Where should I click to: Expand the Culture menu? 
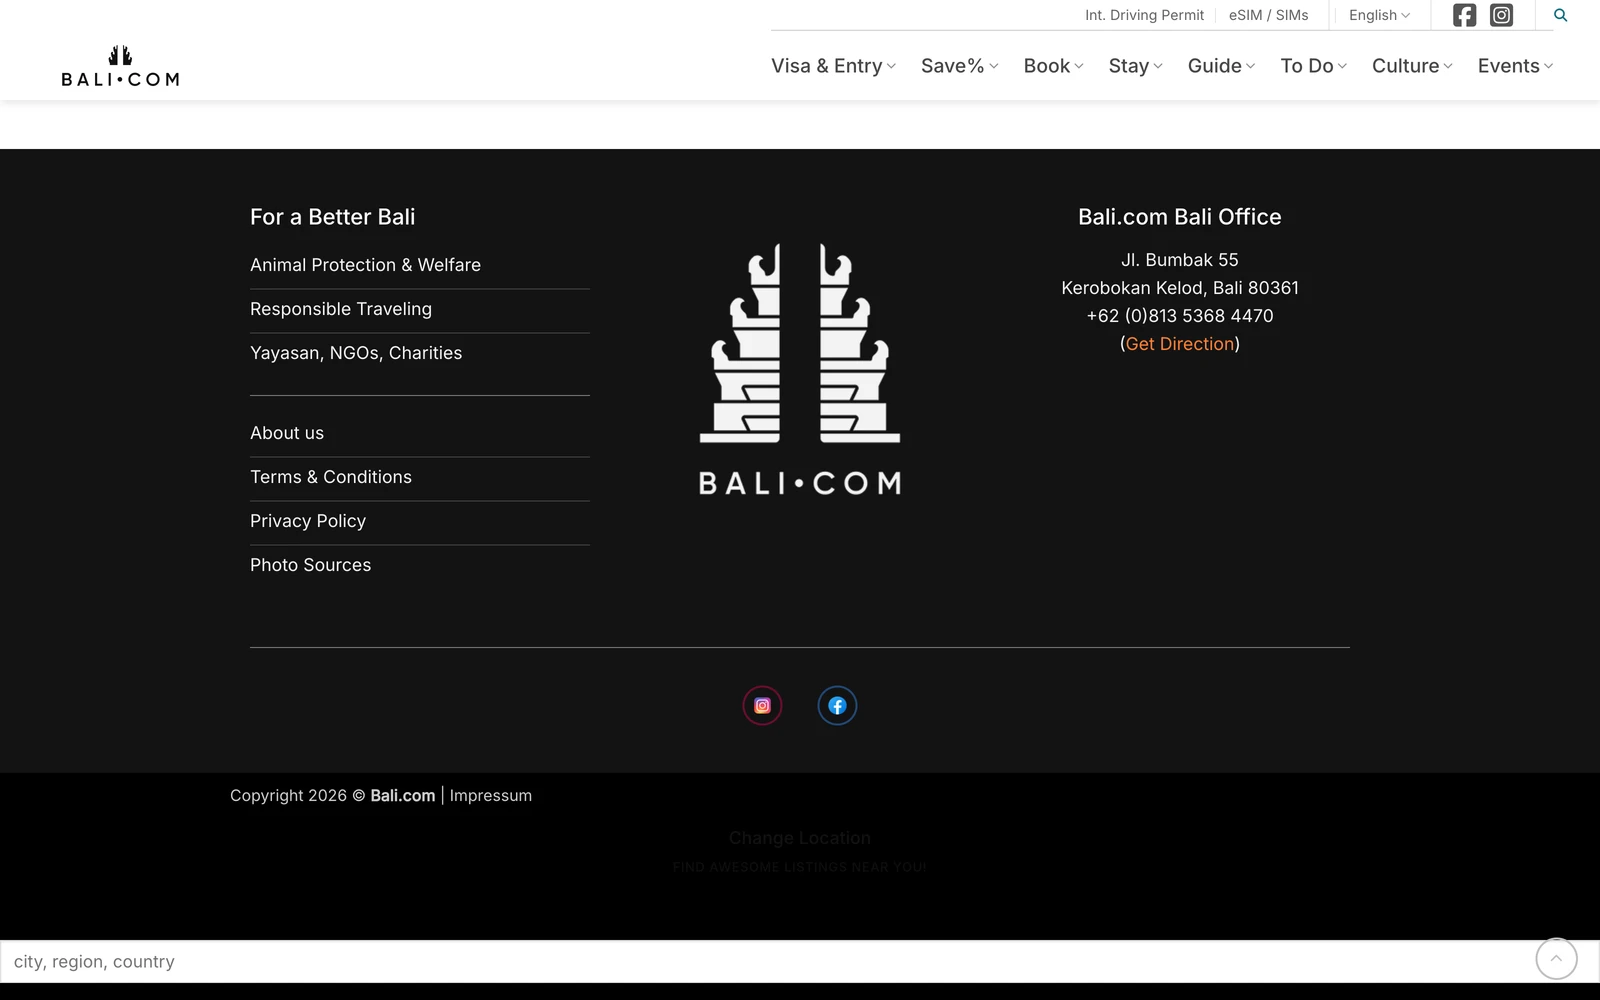coord(1412,66)
